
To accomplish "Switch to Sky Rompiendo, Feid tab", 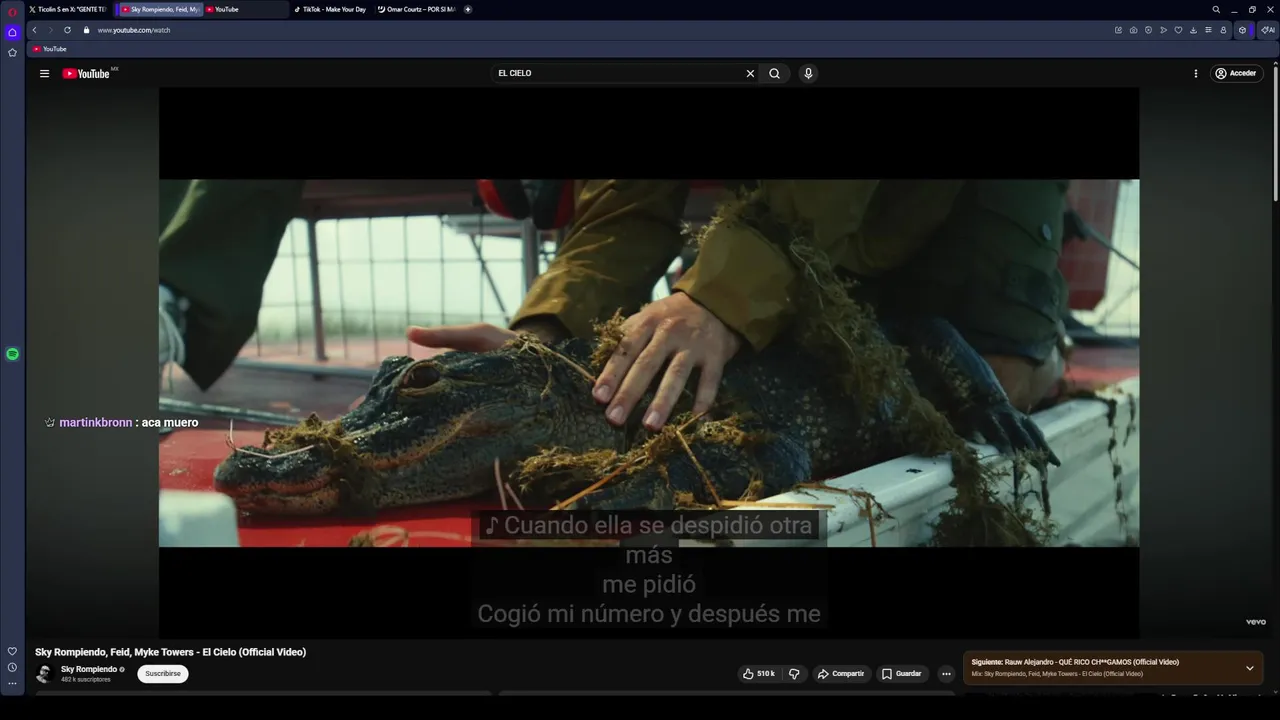I will pos(160,10).
